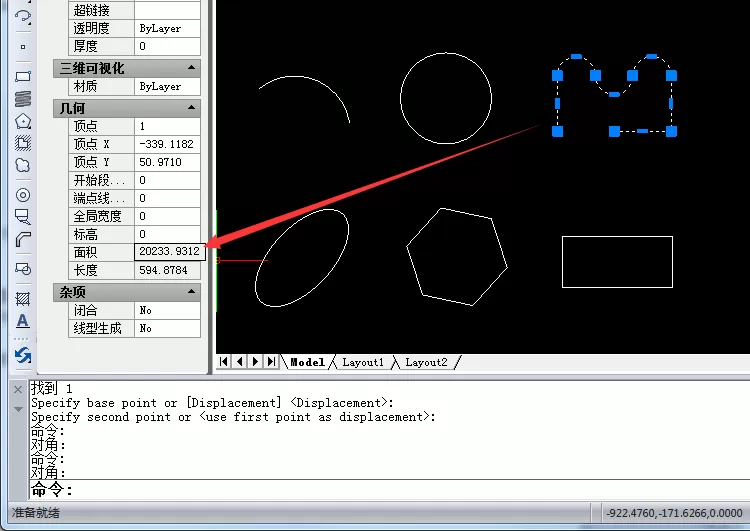The height and width of the screenshot is (531, 750).
Task: Select the Revision Cloud tool
Action: (x=23, y=166)
